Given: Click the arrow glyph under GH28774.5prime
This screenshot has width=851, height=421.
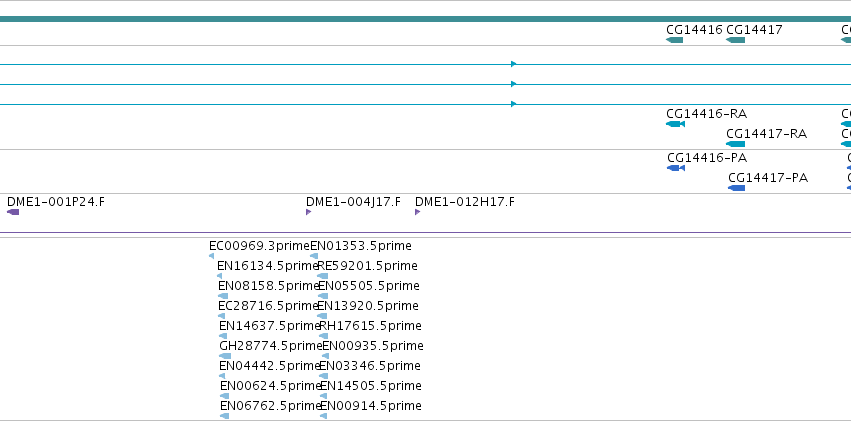Looking at the screenshot, I should click(x=225, y=356).
